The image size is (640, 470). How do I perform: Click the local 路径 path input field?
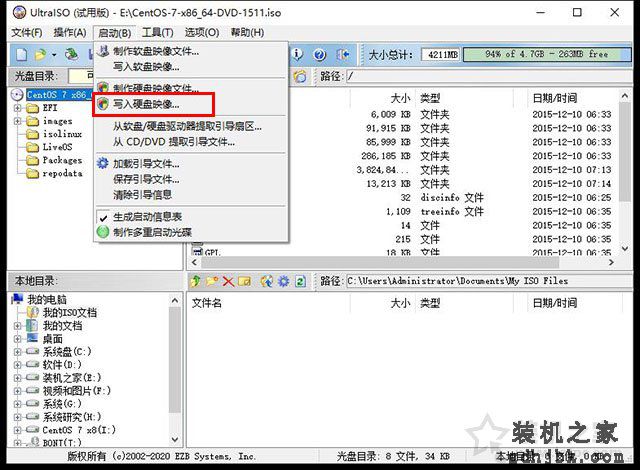click(489, 281)
